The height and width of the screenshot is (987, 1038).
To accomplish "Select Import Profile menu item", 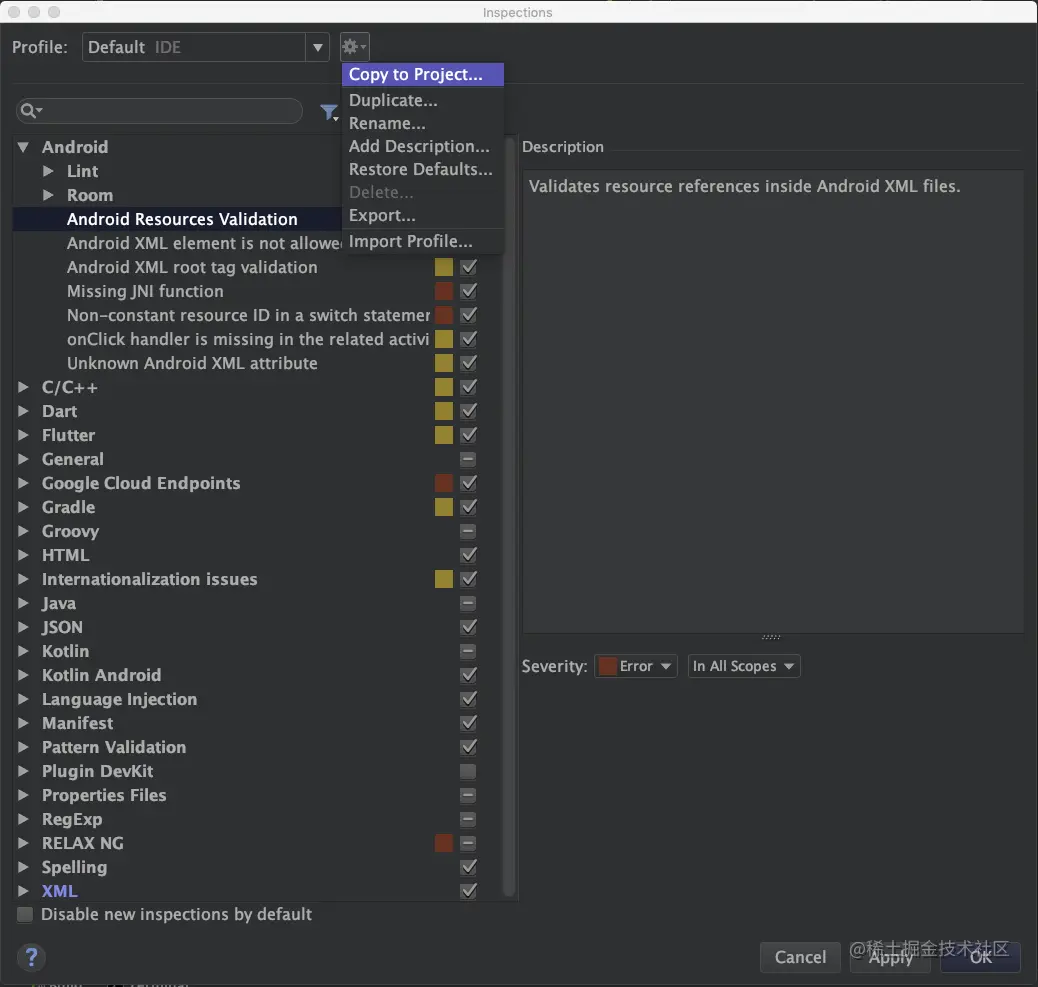I will click(x=422, y=242).
